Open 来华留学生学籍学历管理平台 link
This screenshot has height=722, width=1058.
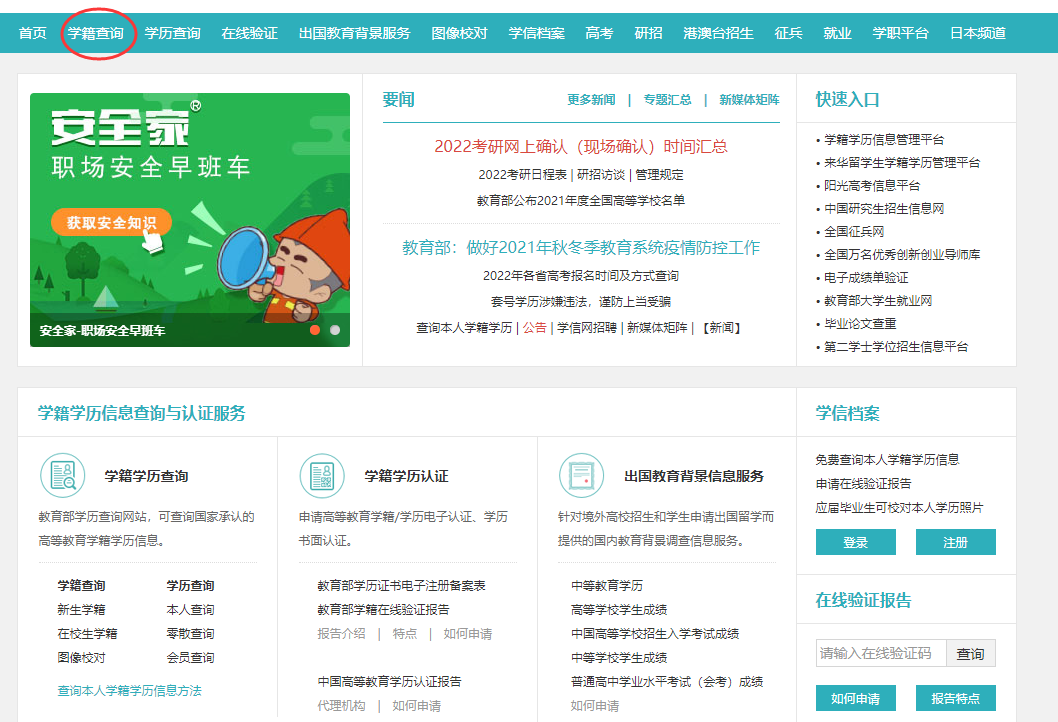[902, 163]
